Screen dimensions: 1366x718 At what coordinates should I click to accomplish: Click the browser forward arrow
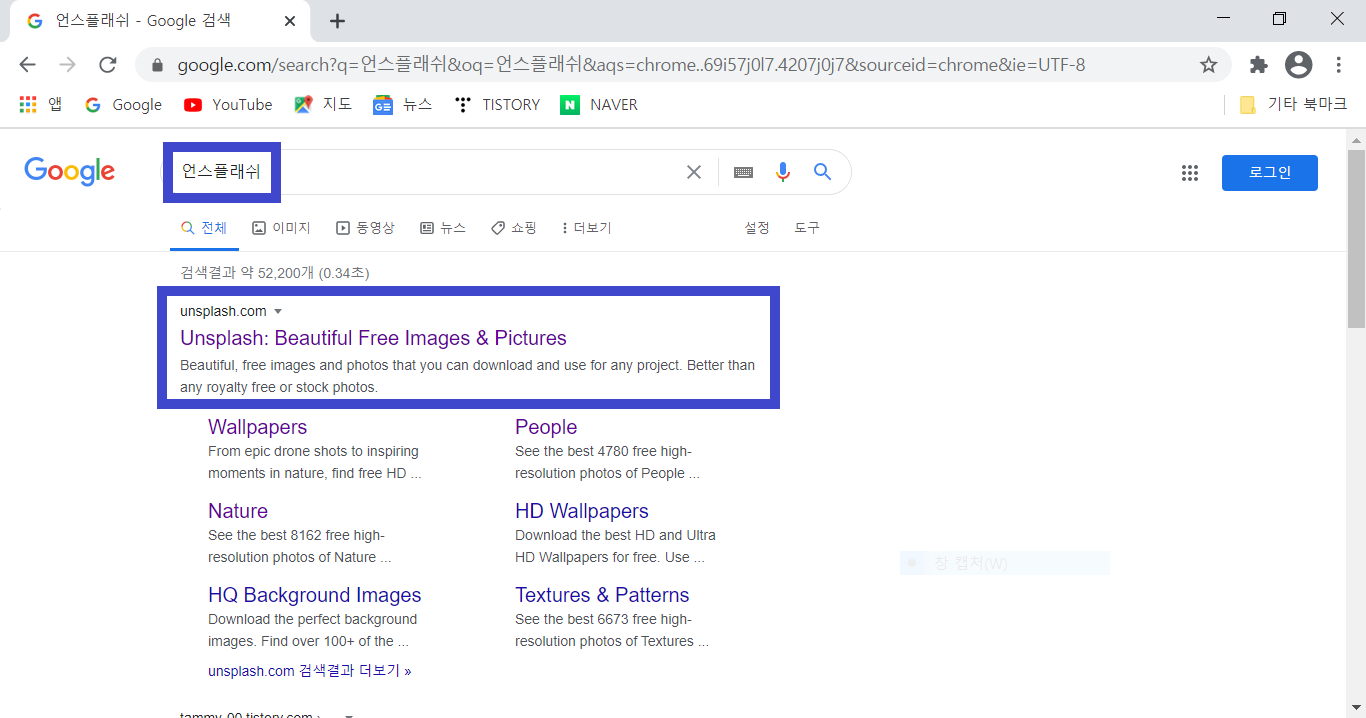coord(67,65)
